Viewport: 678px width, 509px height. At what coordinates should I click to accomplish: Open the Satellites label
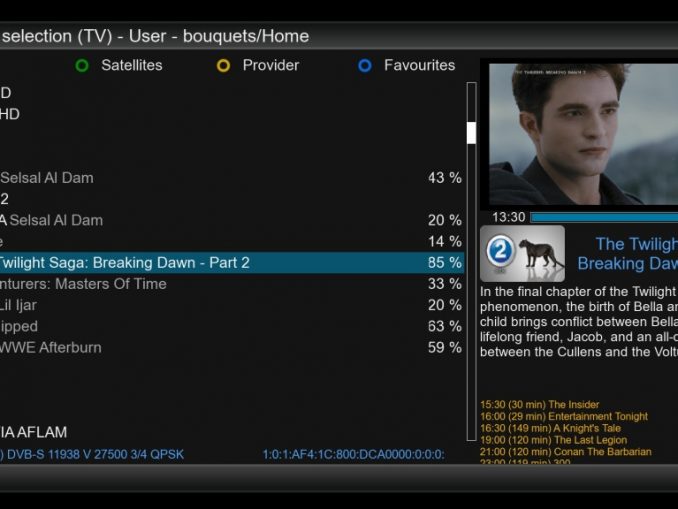click(132, 65)
